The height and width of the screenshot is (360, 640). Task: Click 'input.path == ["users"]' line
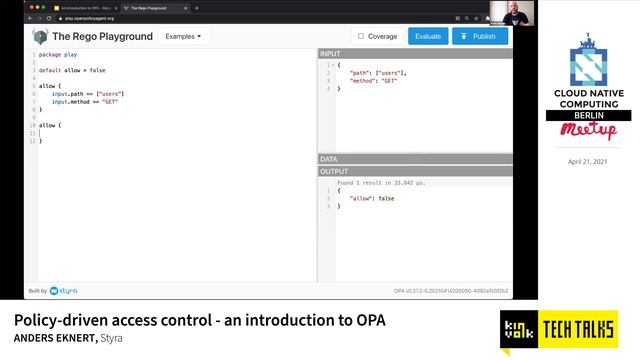[x=88, y=93]
